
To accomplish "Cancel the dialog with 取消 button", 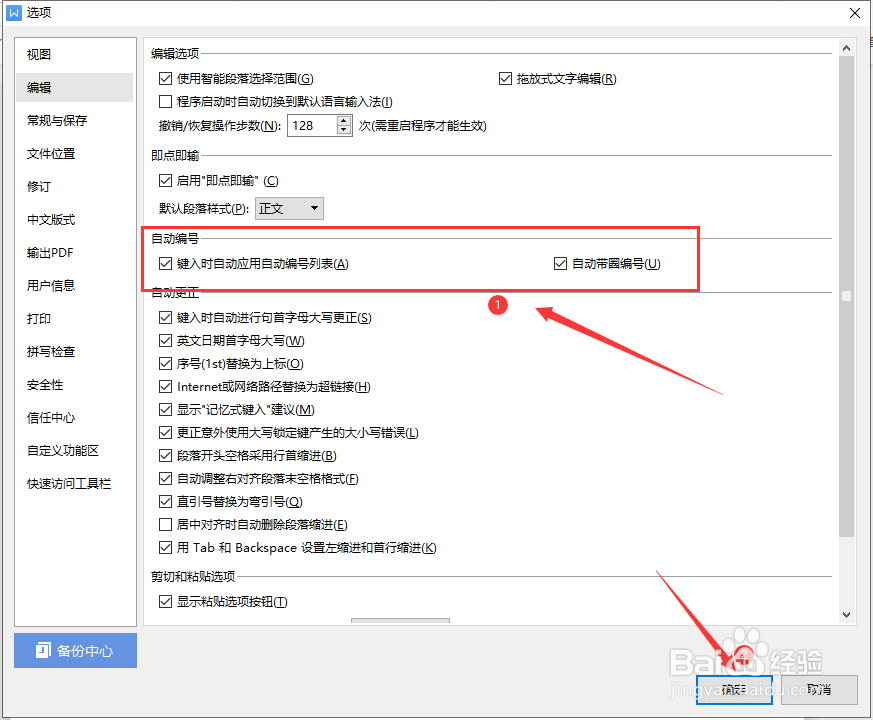I will pyautogui.click(x=819, y=690).
